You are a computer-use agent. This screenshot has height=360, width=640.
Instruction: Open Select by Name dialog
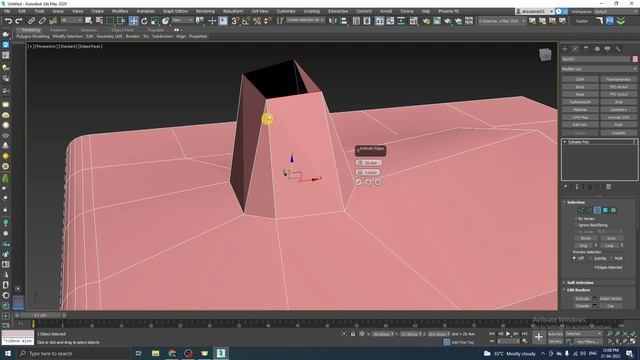[99, 21]
